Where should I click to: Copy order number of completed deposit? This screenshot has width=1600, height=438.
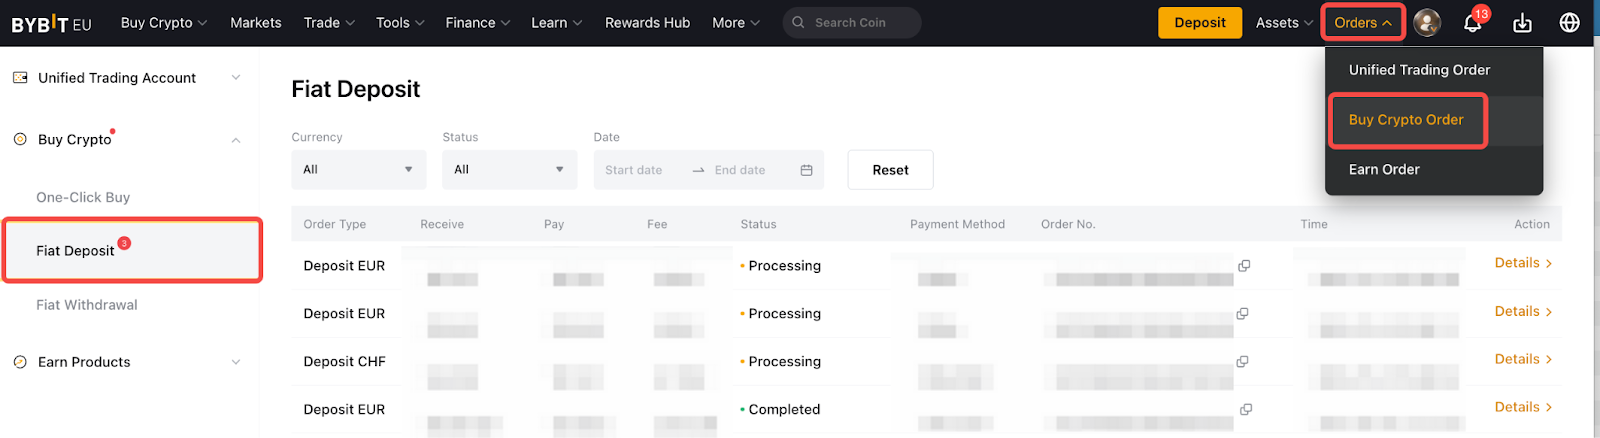pos(1246,410)
